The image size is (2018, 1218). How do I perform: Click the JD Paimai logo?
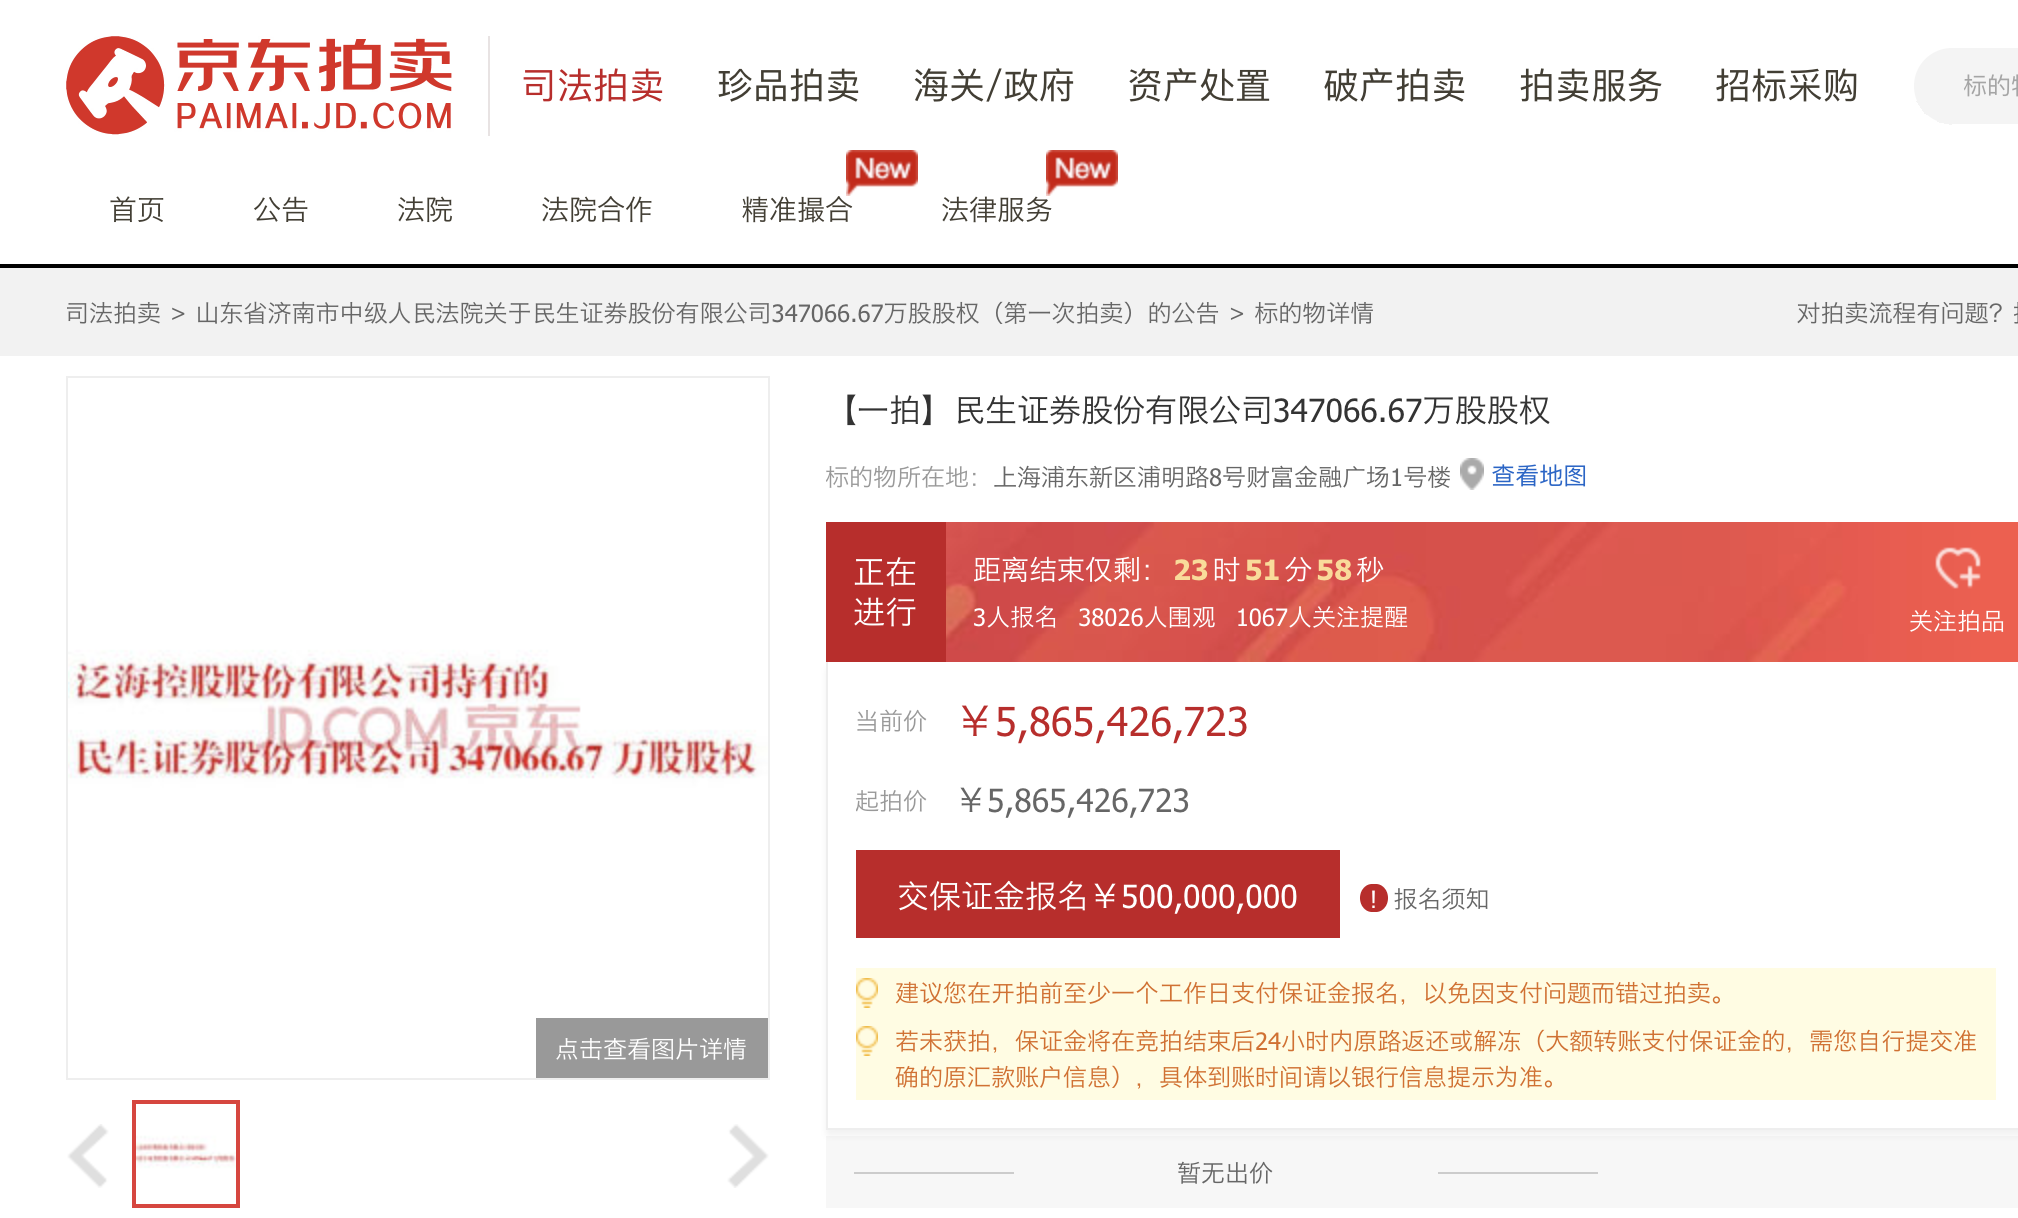point(260,85)
